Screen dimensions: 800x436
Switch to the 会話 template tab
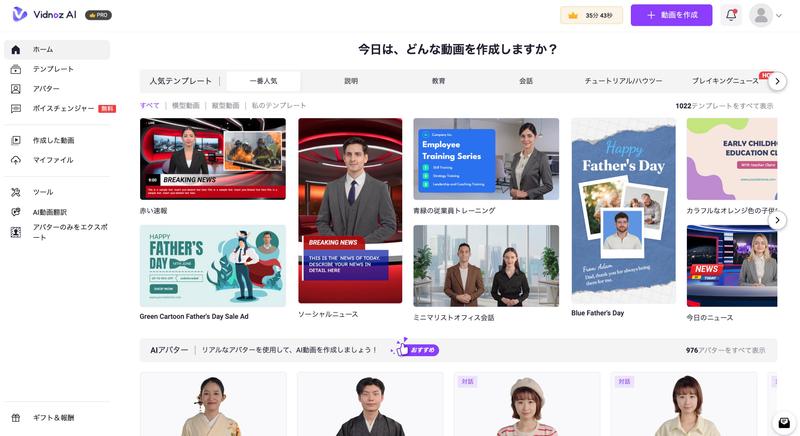[x=526, y=80]
